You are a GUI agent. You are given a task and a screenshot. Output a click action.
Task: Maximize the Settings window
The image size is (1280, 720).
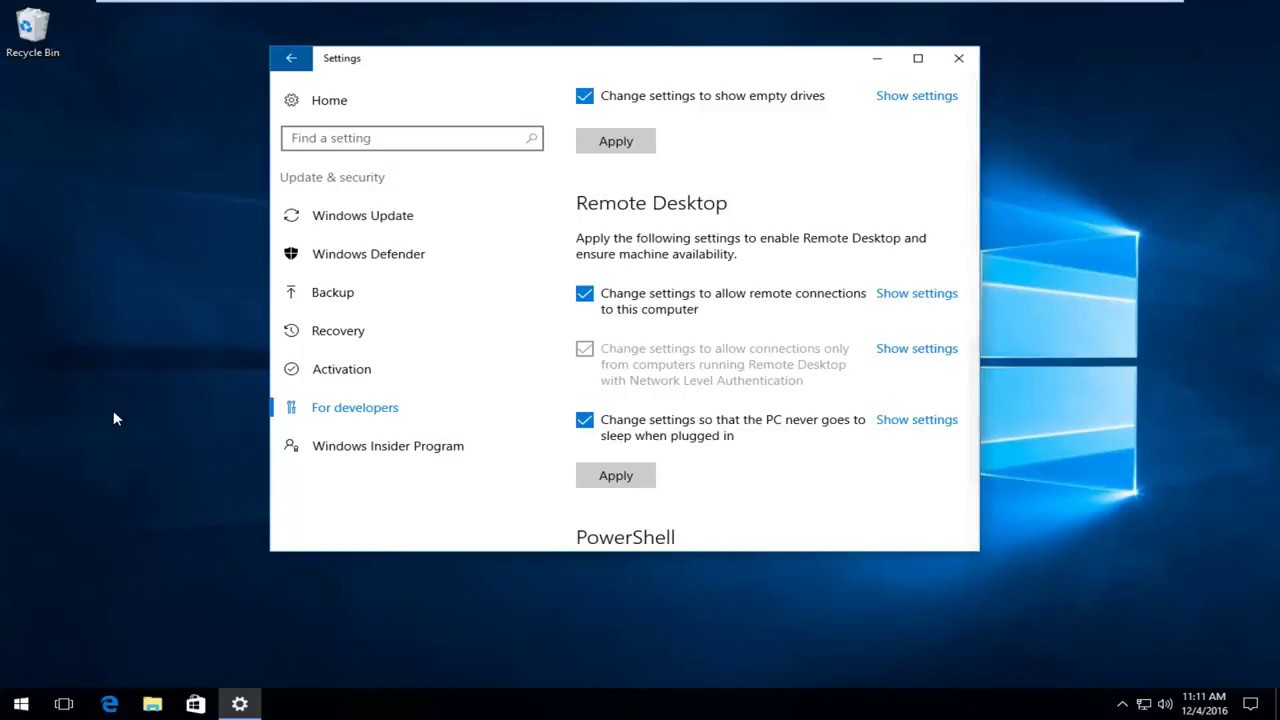pyautogui.click(x=918, y=58)
